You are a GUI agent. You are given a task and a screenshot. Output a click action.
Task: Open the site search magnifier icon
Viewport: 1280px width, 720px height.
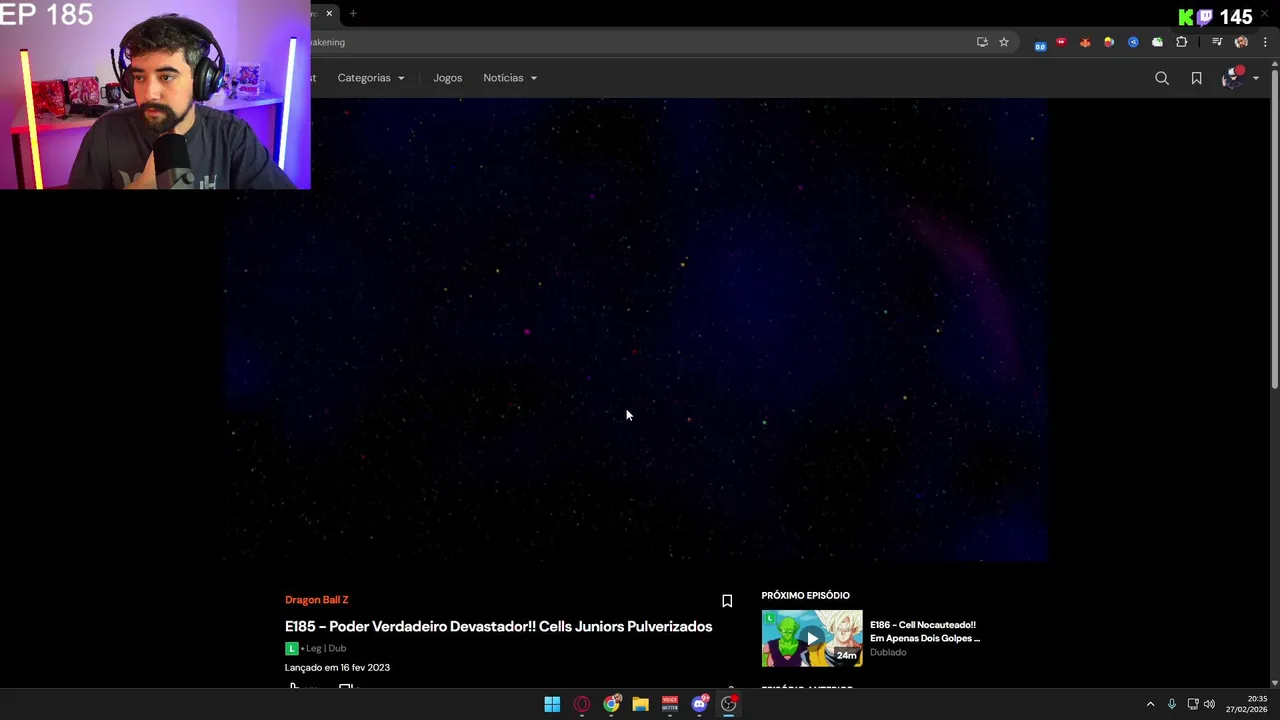pyautogui.click(x=1162, y=78)
